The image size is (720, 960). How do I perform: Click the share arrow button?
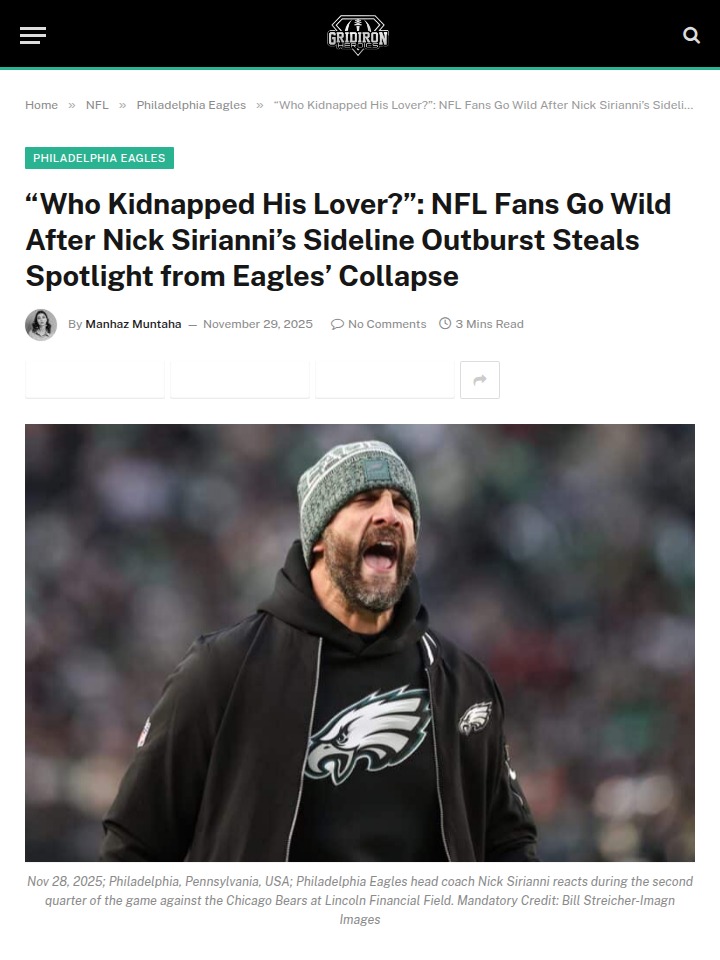click(480, 380)
